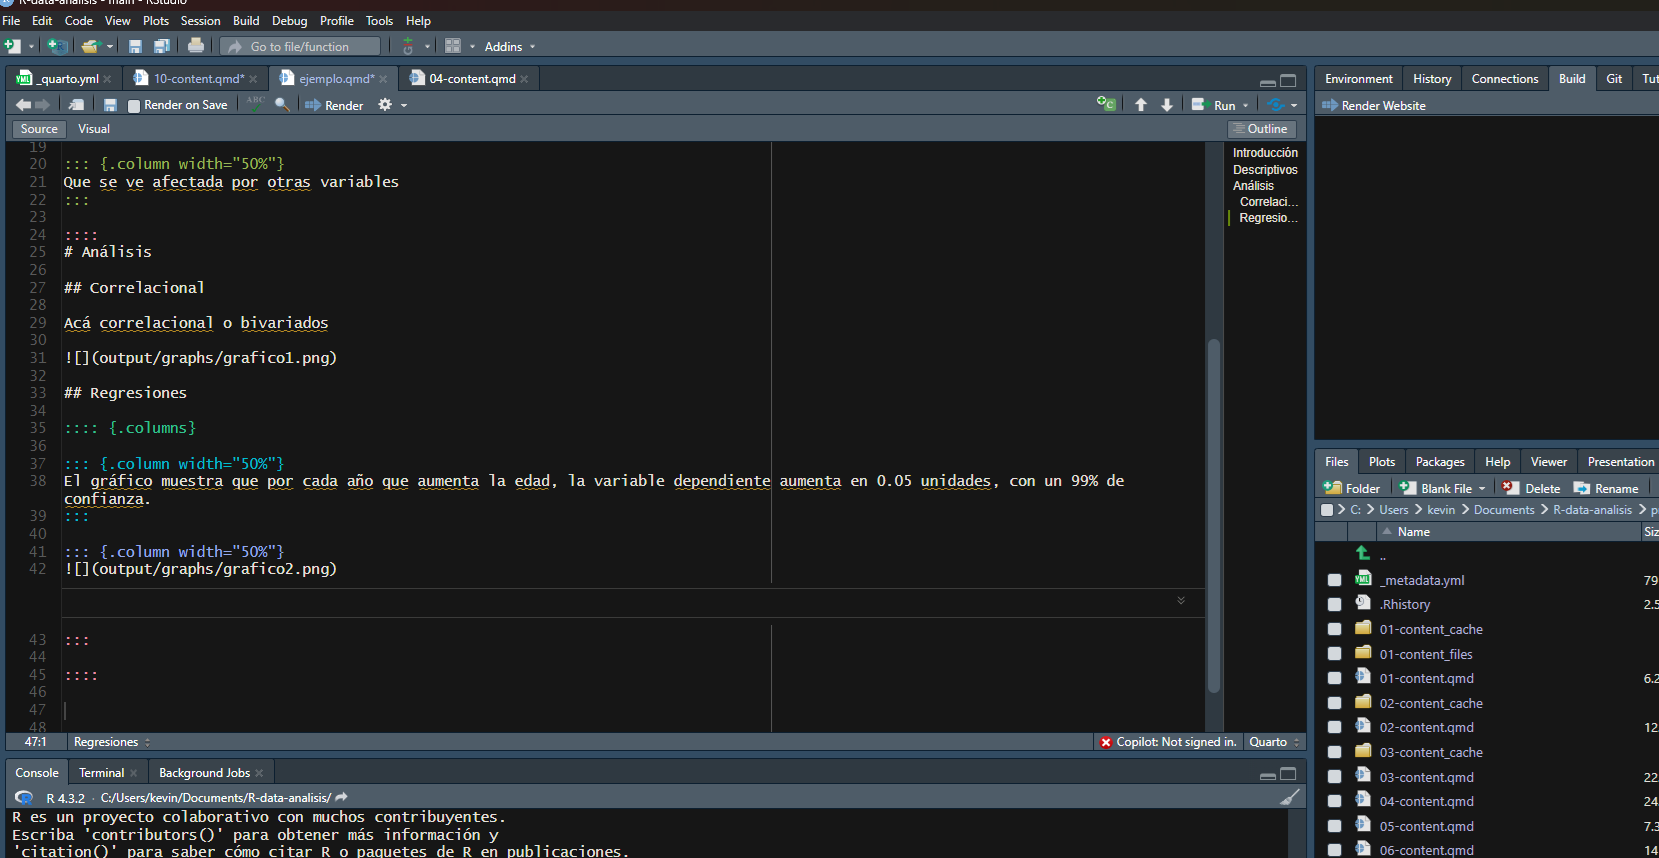Viewport: 1659px width, 858px height.
Task: Click the insert new code chunk icon
Action: 1105,104
